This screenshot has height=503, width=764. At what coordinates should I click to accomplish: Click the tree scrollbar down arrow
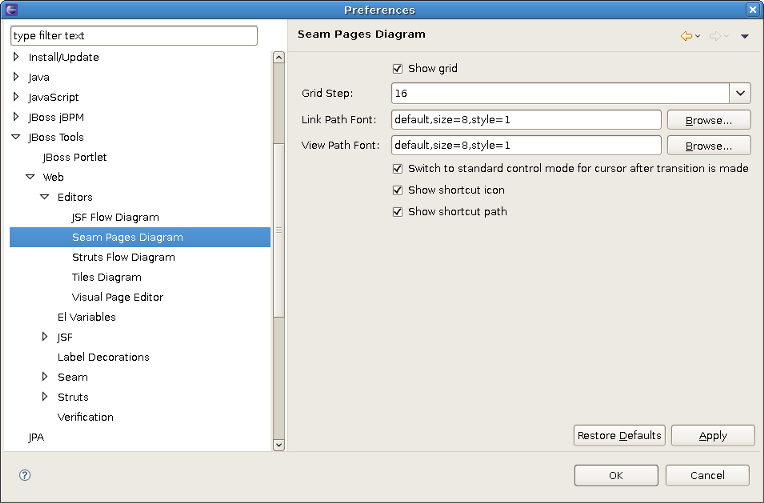point(279,444)
